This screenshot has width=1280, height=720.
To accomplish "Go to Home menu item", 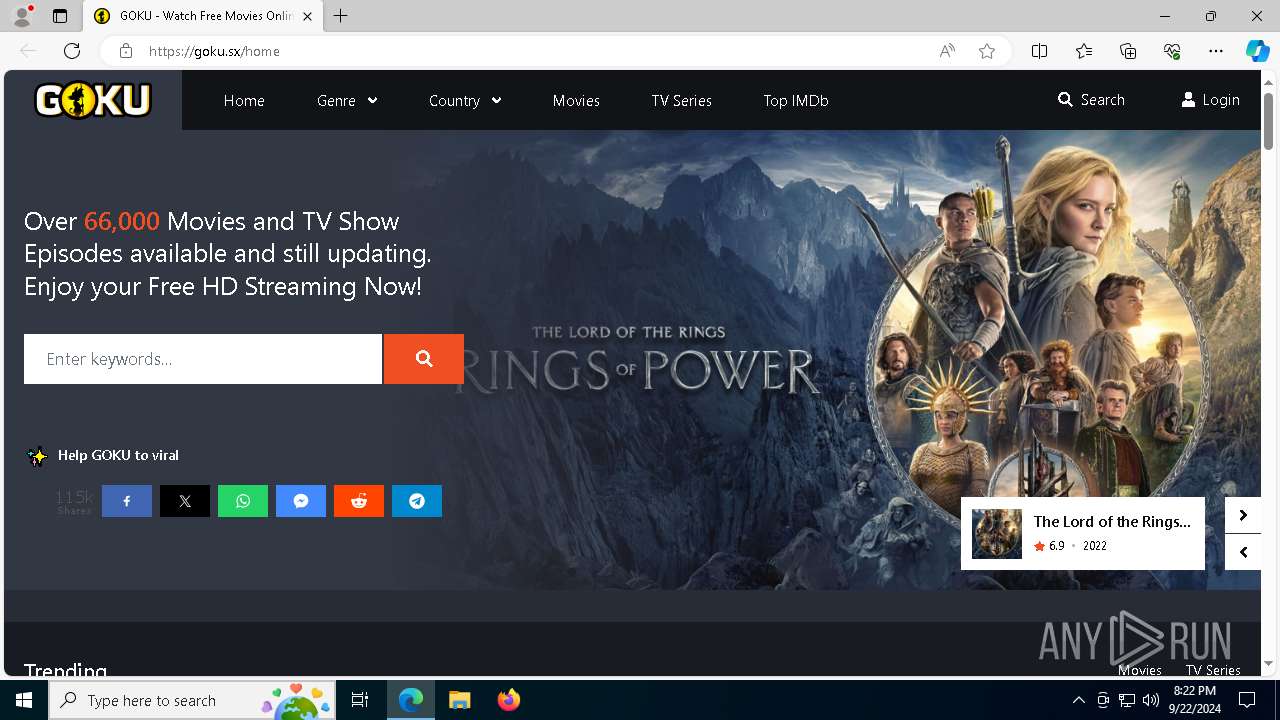I will coord(244,100).
